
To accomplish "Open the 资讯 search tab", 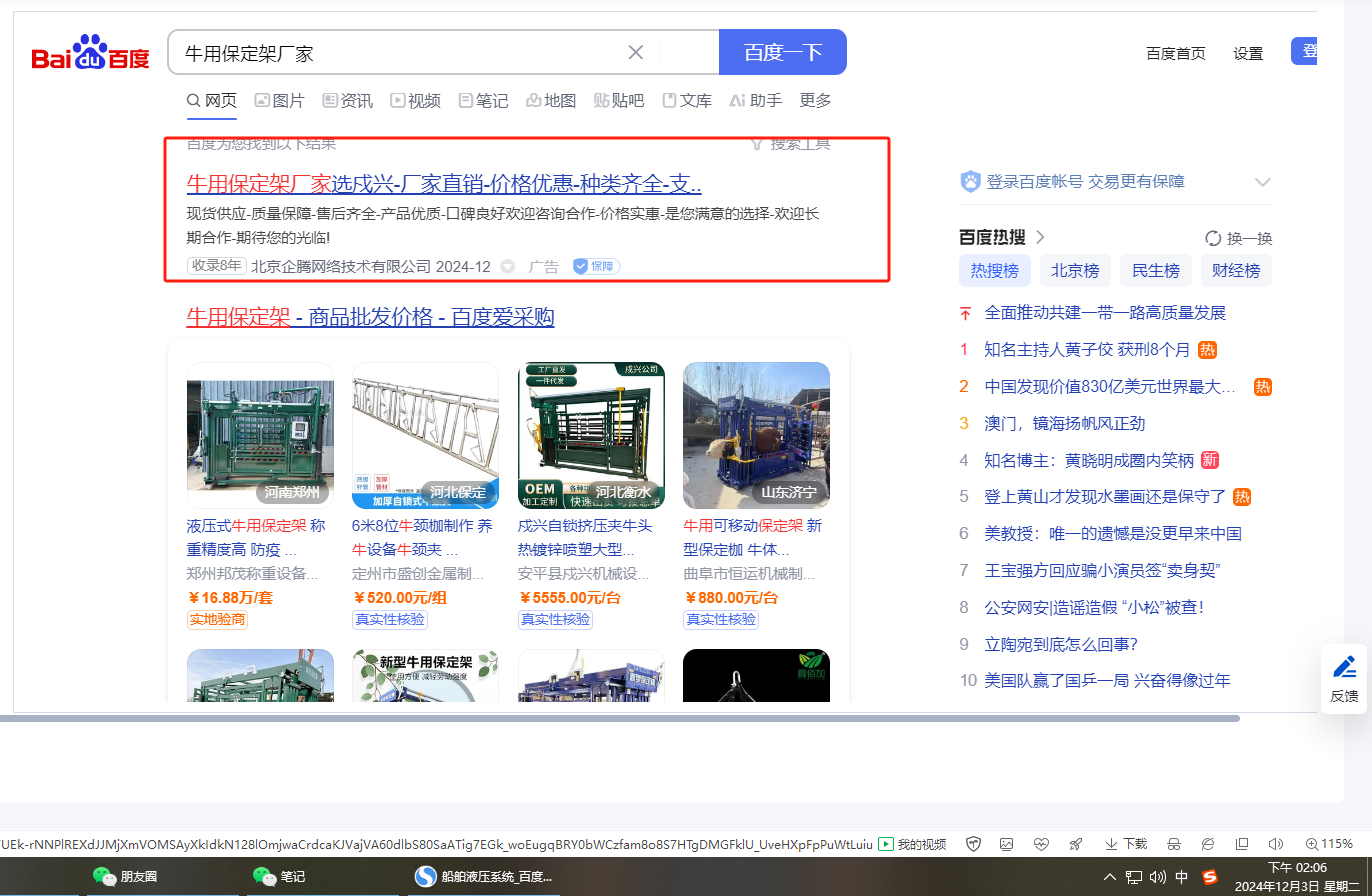I will 347,100.
